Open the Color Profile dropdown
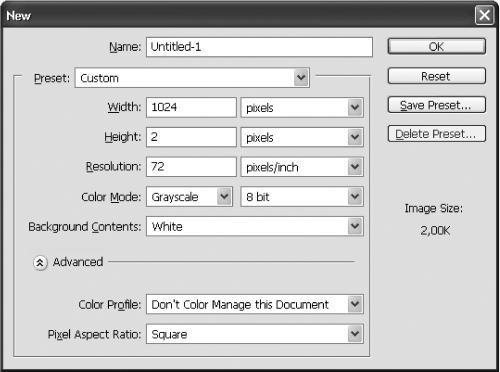The height and width of the screenshot is (372, 500). (255, 304)
